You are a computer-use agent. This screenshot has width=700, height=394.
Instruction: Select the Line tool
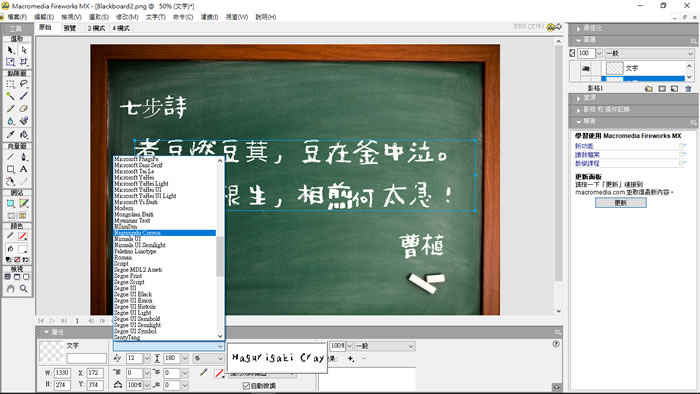click(x=10, y=157)
